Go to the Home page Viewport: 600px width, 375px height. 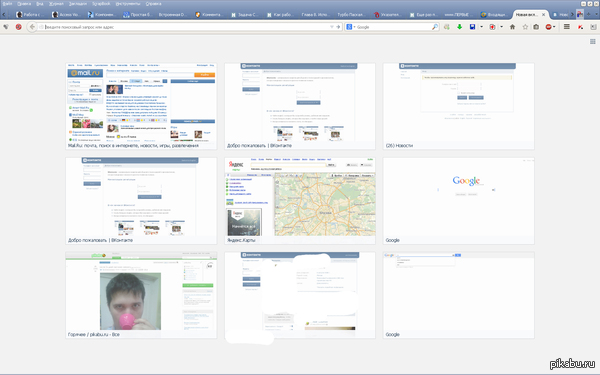(x=512, y=27)
